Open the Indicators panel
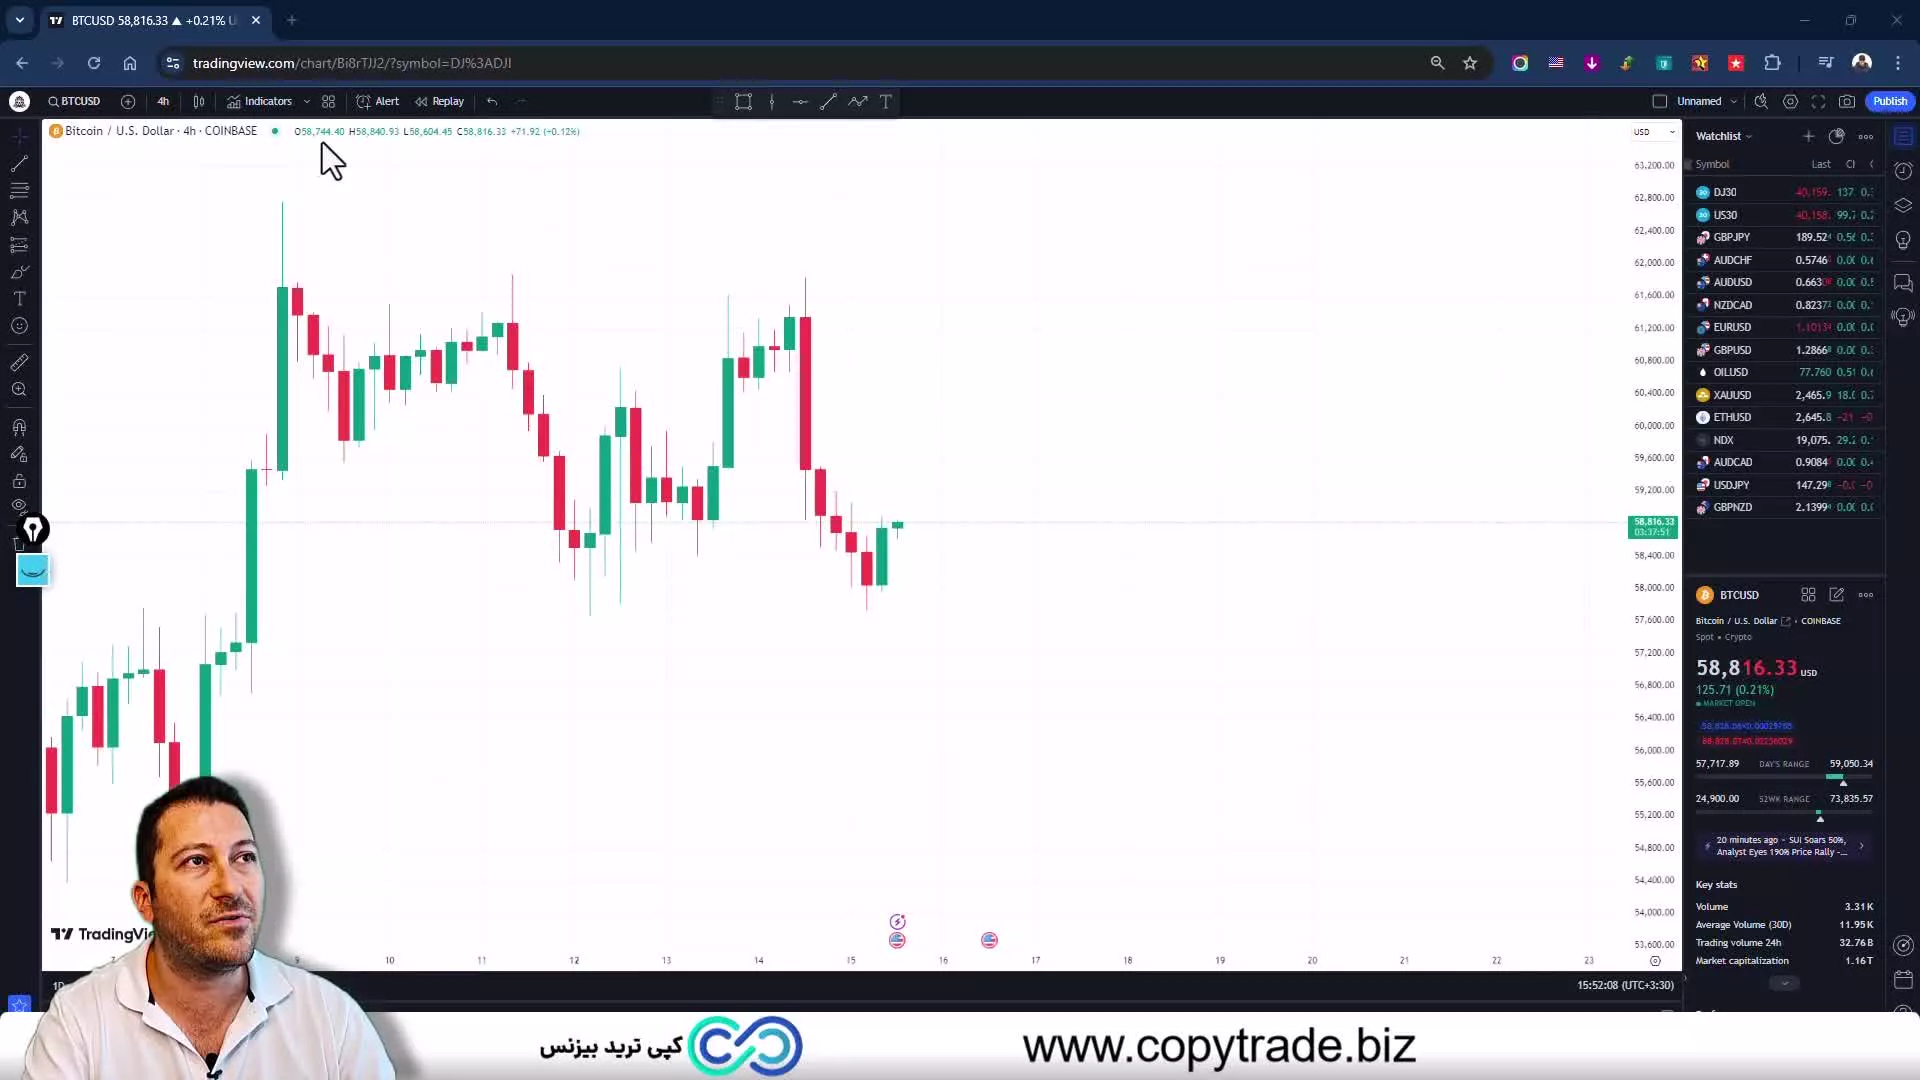This screenshot has width=1920, height=1080. click(268, 100)
